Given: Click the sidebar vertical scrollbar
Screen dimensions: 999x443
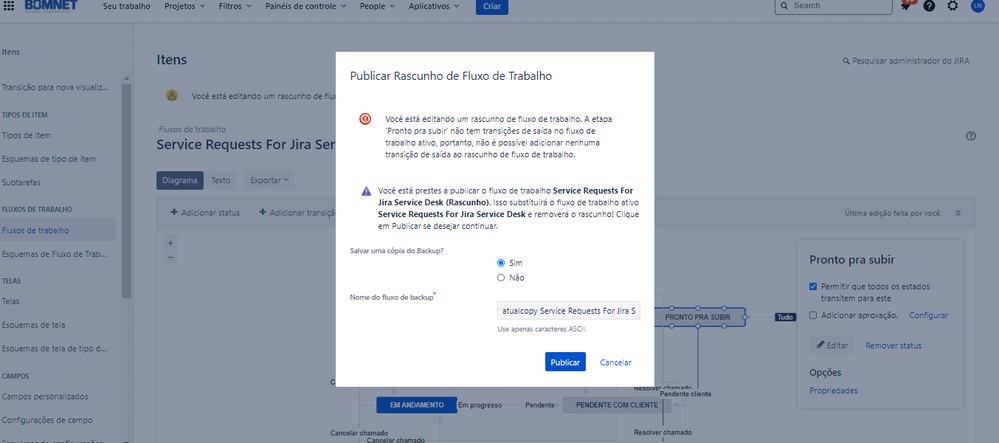Looking at the screenshot, I should [126, 191].
